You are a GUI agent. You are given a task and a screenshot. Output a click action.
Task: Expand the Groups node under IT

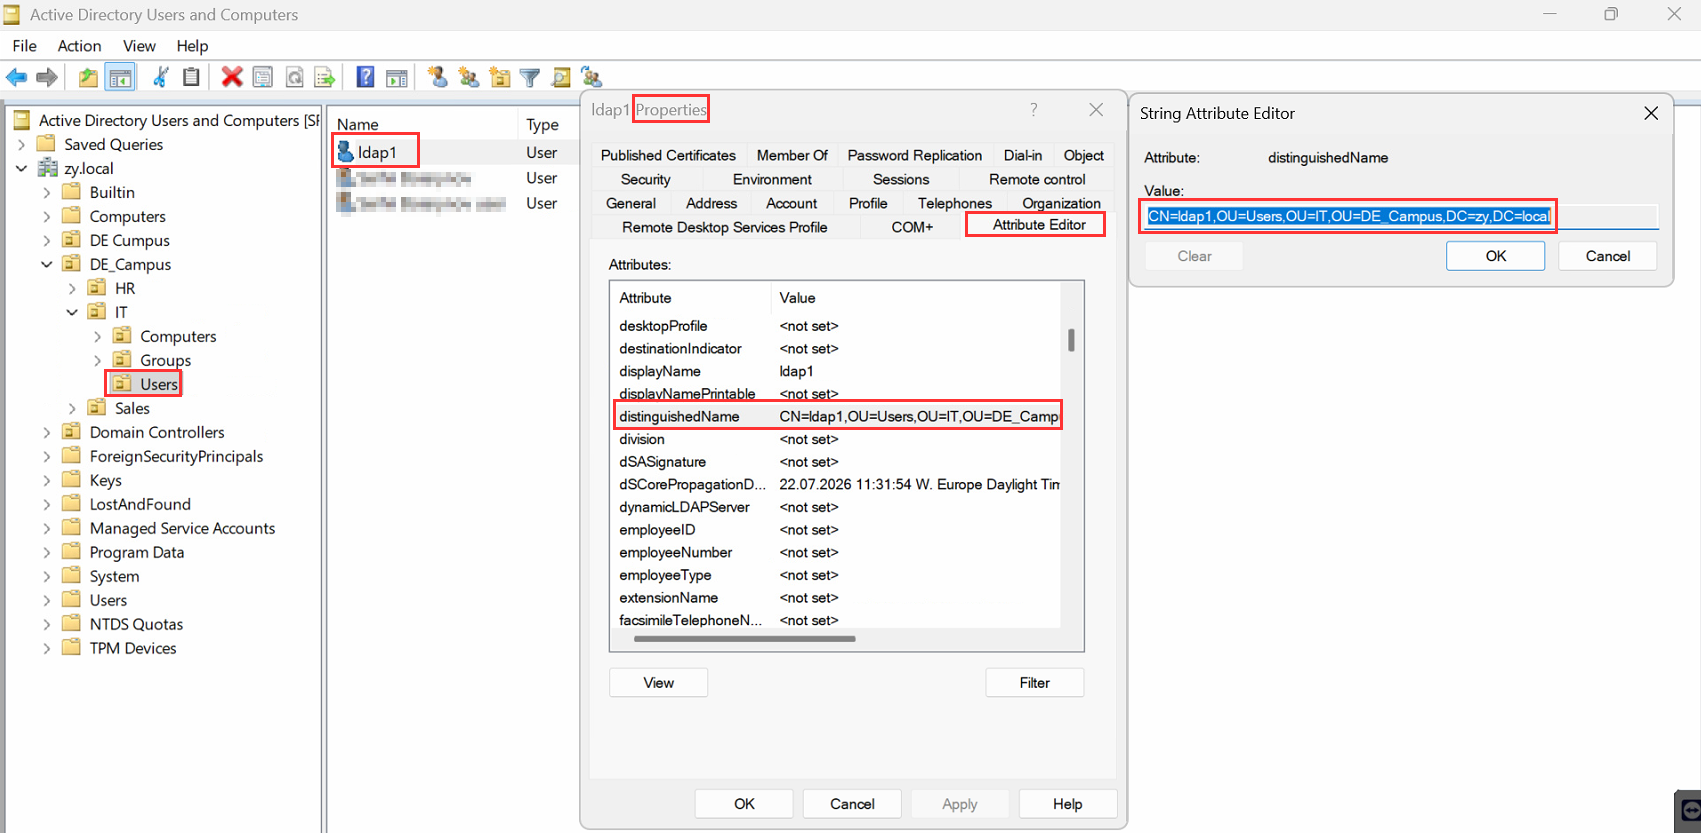click(97, 360)
